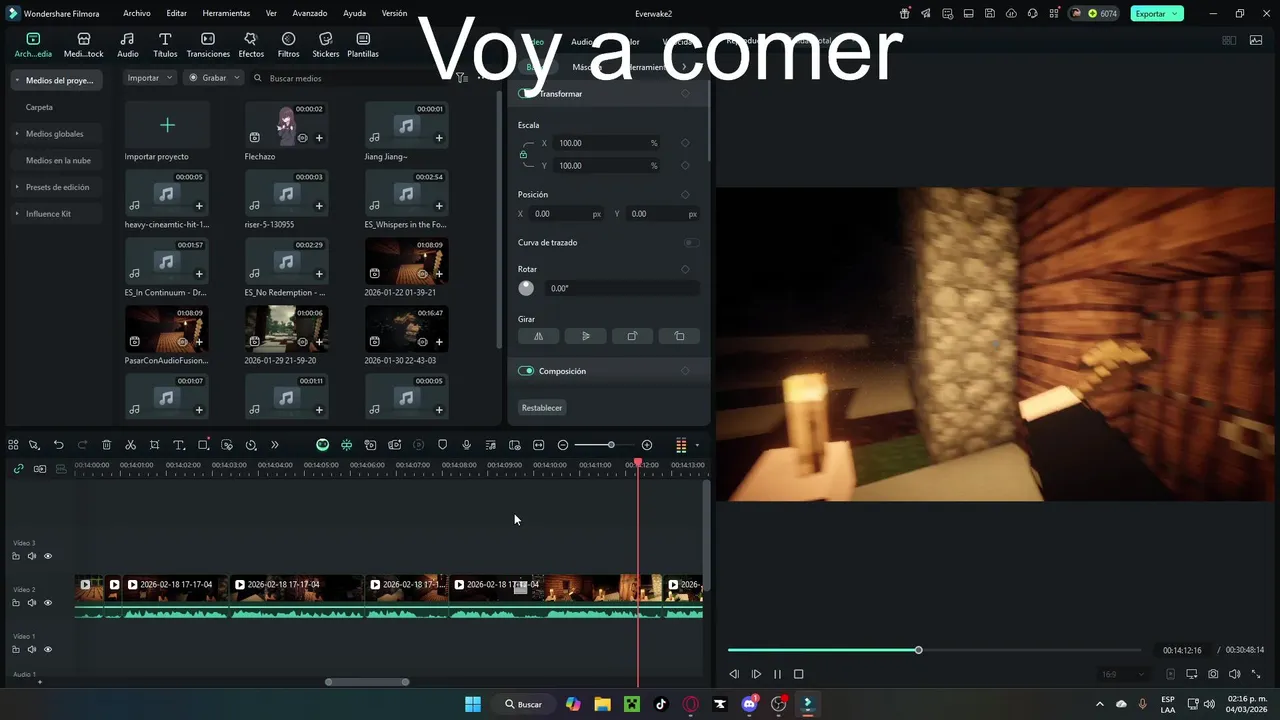Screen dimensions: 1280x720
Task: Hide the Video 1 track with eye icon
Action: coord(47,649)
